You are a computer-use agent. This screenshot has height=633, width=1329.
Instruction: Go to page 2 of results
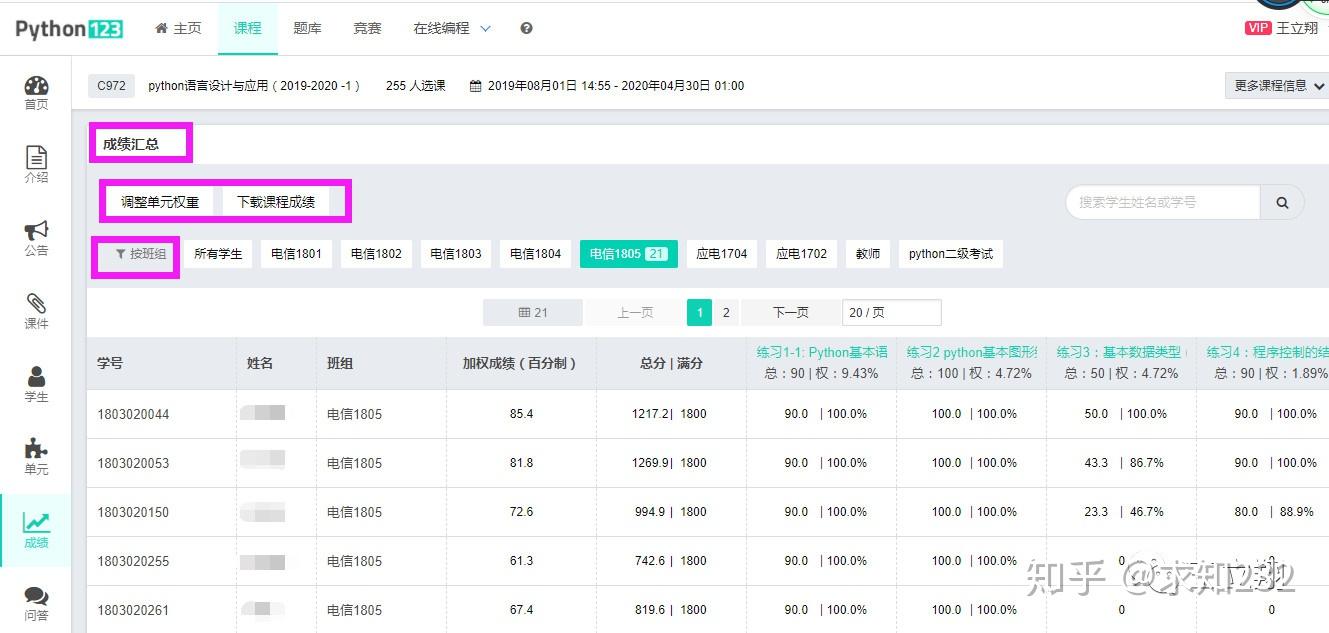coord(725,312)
